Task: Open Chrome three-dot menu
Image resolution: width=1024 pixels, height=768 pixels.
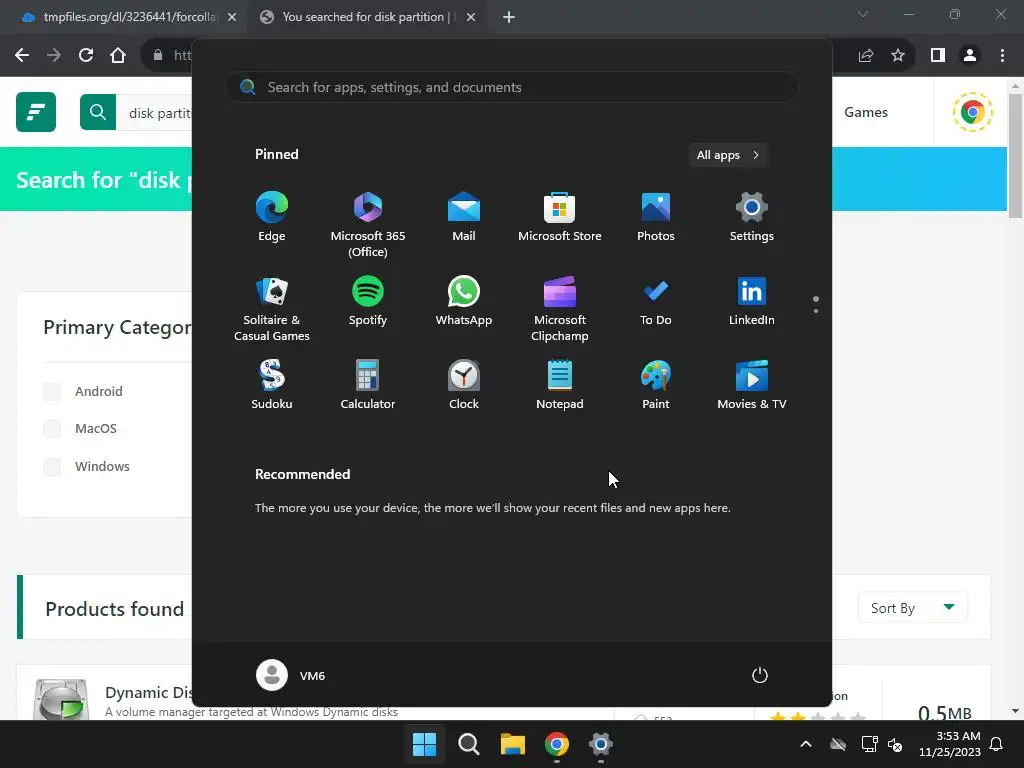Action: point(1002,56)
